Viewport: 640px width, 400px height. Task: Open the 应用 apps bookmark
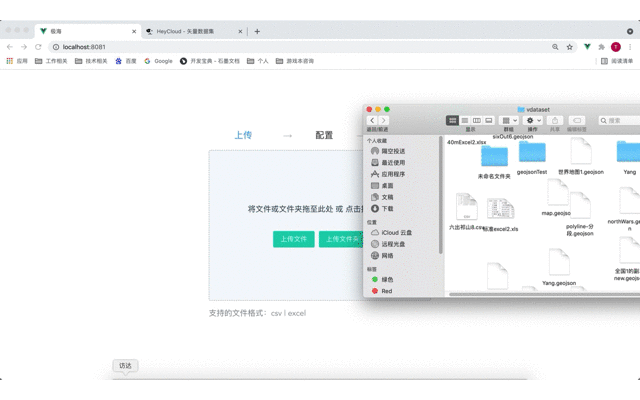point(17,61)
